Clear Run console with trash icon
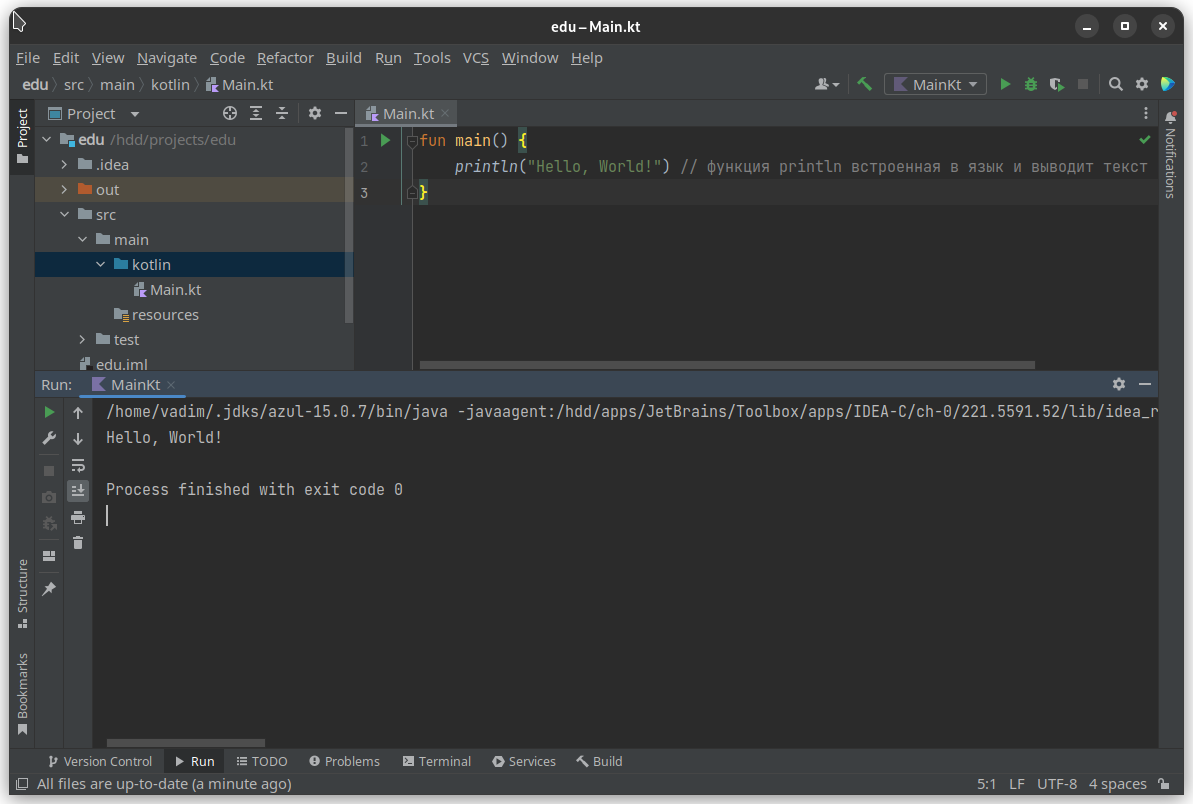 pos(78,543)
